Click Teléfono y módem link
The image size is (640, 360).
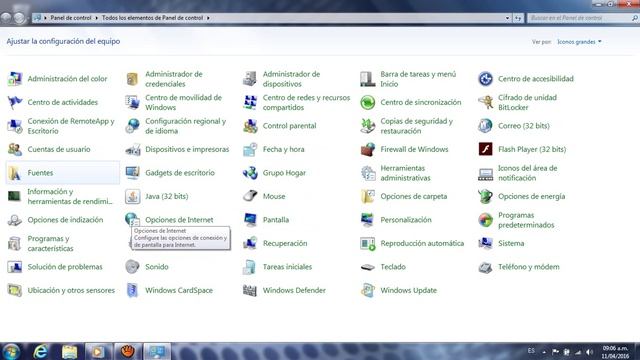(529, 267)
